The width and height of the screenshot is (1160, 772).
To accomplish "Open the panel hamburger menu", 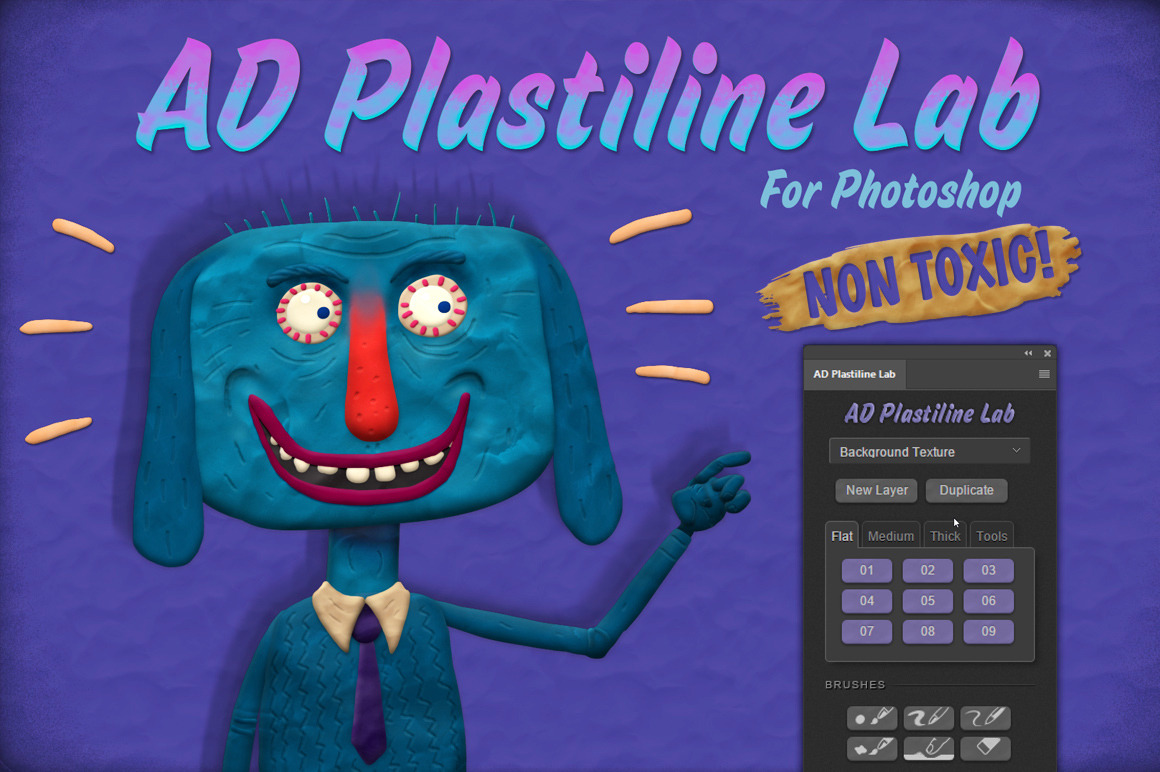I will (1044, 374).
